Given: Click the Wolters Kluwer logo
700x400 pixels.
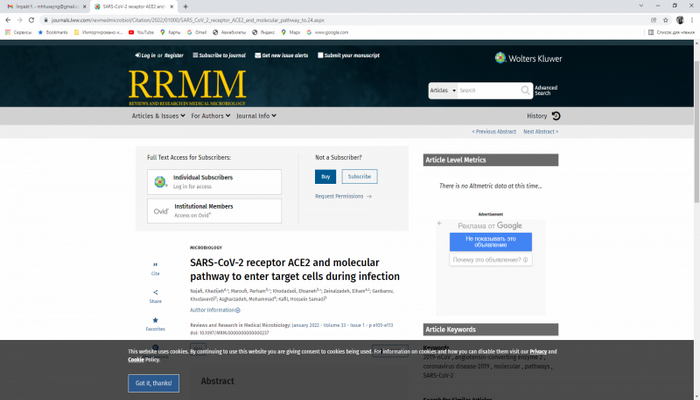Looking at the screenshot, I should click(528, 58).
